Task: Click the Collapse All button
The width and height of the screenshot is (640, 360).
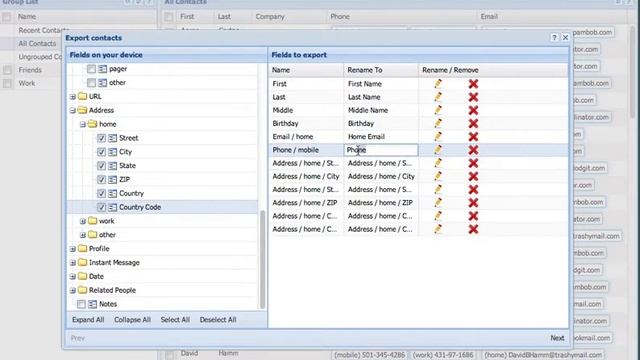Action: click(x=132, y=320)
